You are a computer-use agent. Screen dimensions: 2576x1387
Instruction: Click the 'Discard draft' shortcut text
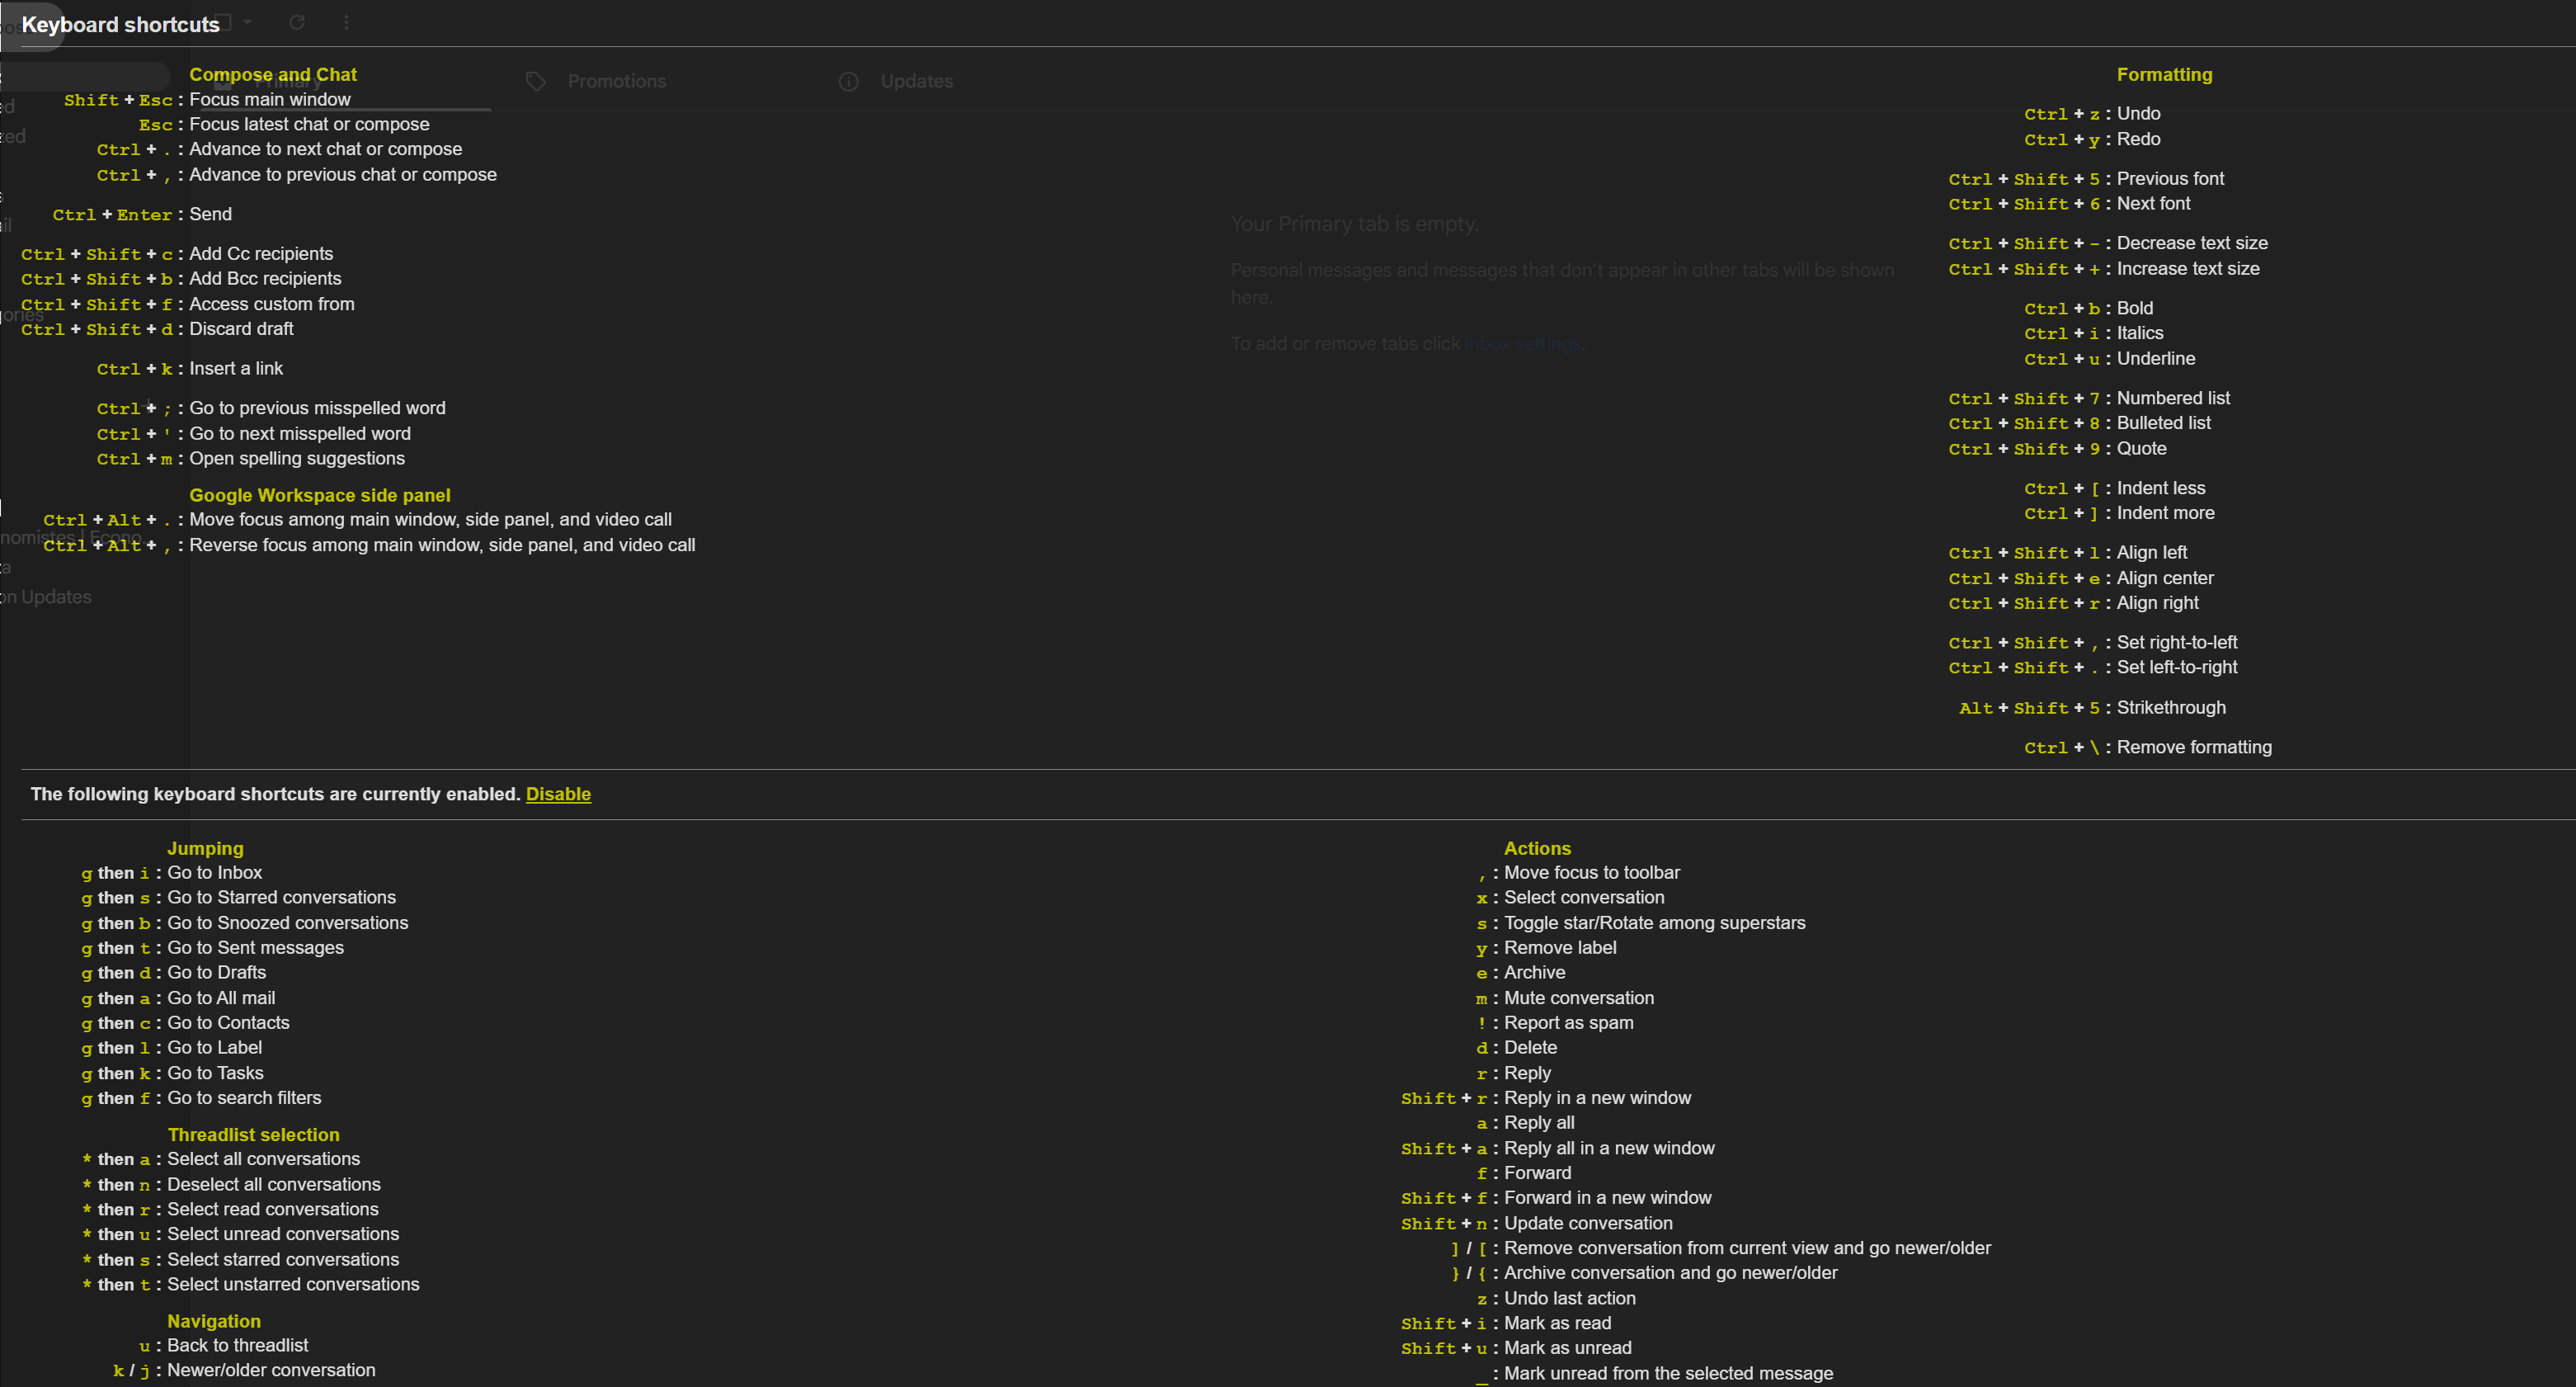[241, 329]
